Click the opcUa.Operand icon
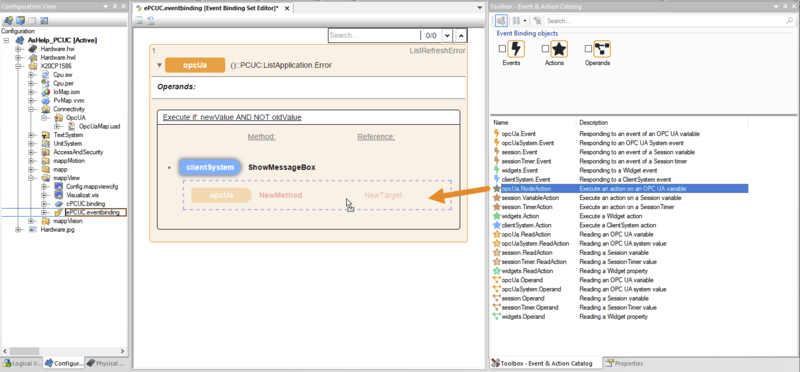 [497, 280]
